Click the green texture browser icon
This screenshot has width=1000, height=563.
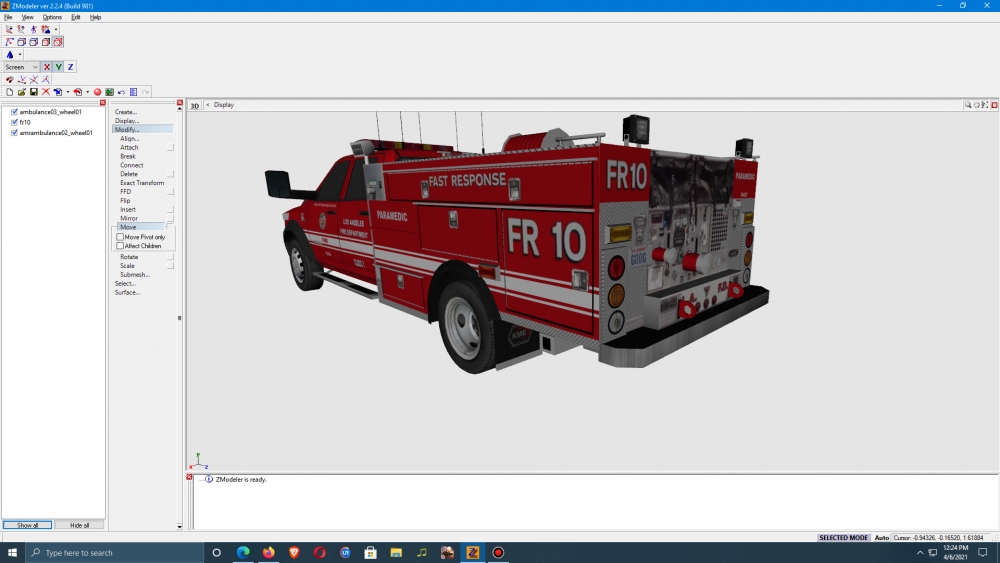point(110,92)
